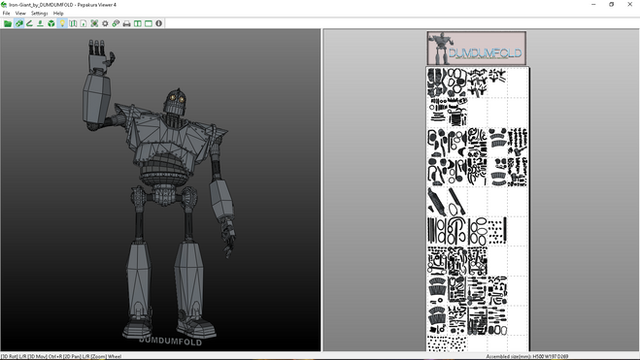Viewport: 640px width, 360px height.
Task: Open the Settings menu
Action: (39, 13)
